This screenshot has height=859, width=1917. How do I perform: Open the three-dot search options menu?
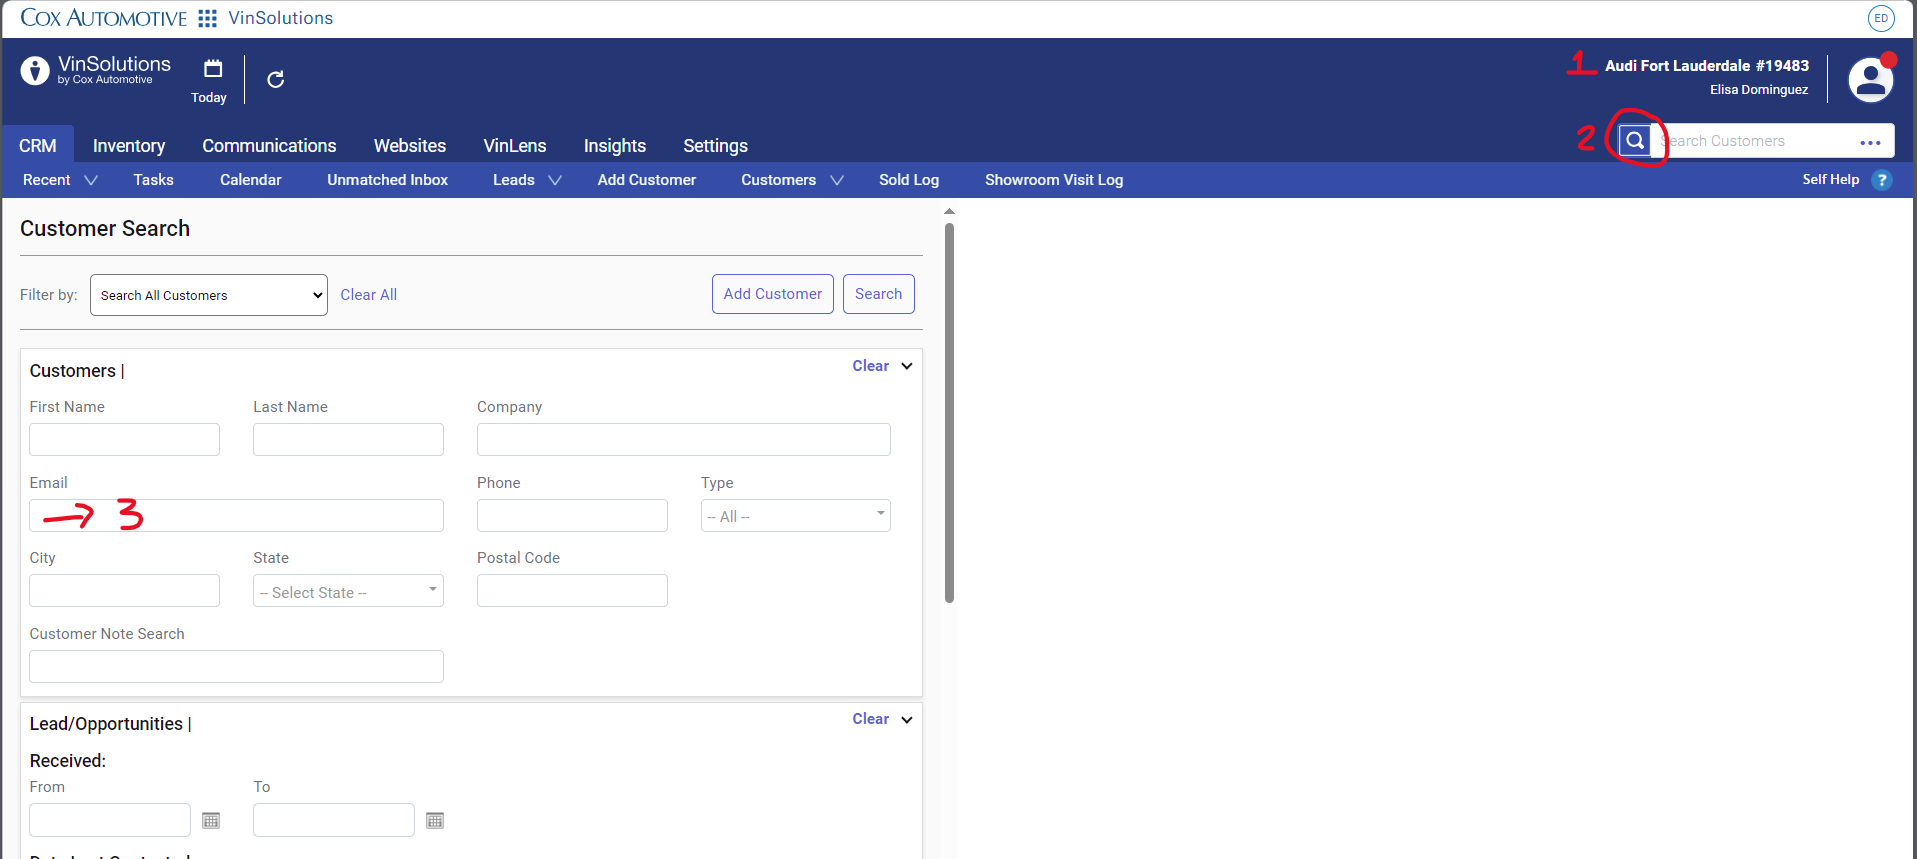[1870, 142]
